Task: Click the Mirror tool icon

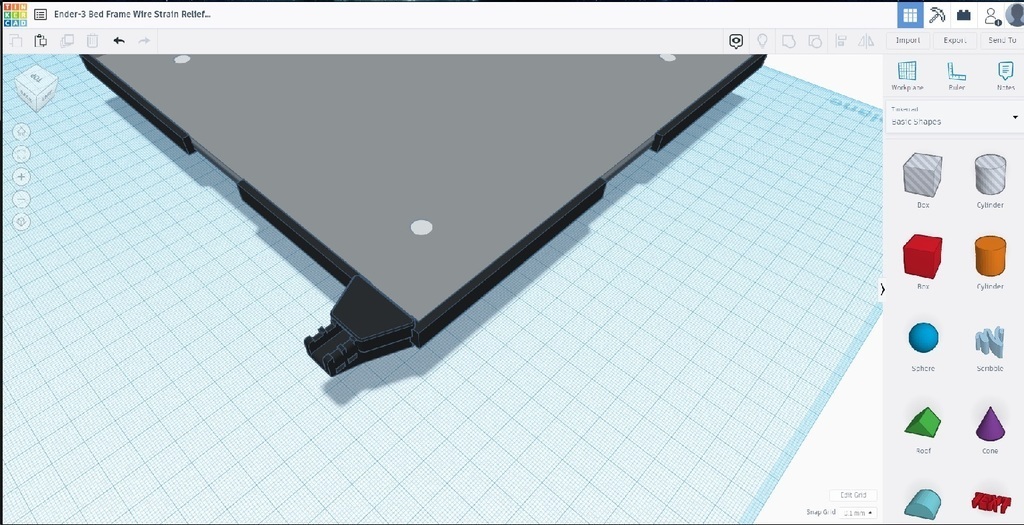Action: [x=866, y=41]
